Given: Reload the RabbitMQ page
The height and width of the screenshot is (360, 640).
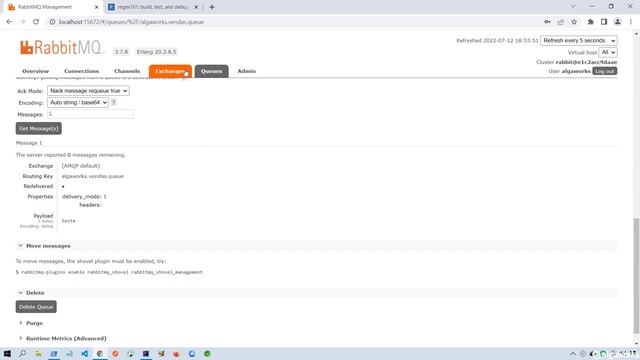Looking at the screenshot, I should 36,22.
